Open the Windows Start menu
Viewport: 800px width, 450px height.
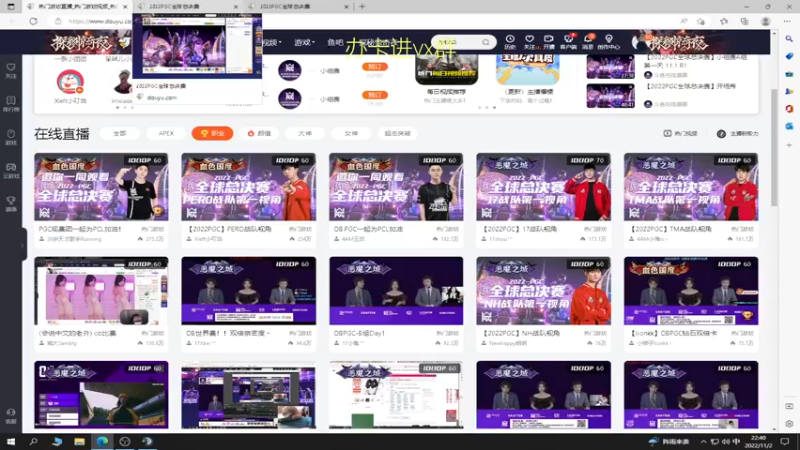11,441
